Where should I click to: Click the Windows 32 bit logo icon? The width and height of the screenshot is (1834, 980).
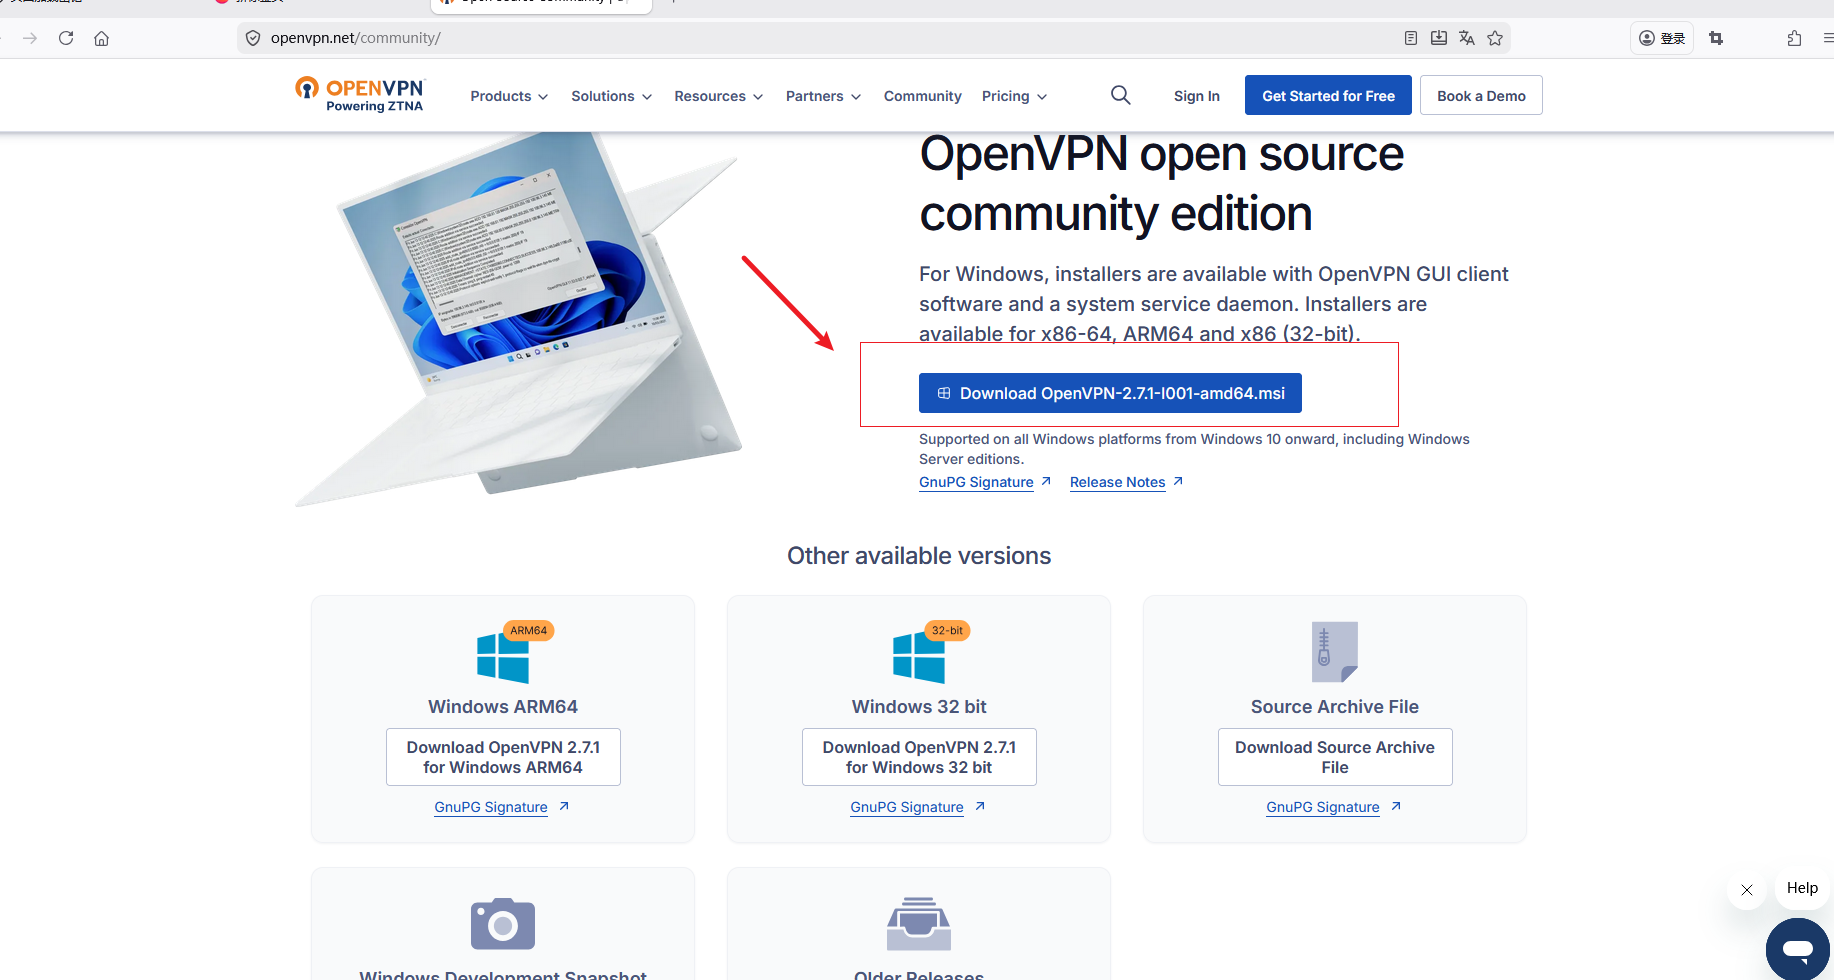[919, 658]
